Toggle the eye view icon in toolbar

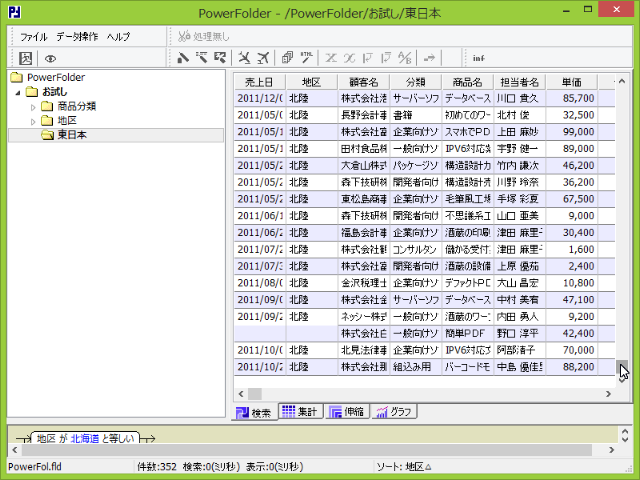point(50,59)
